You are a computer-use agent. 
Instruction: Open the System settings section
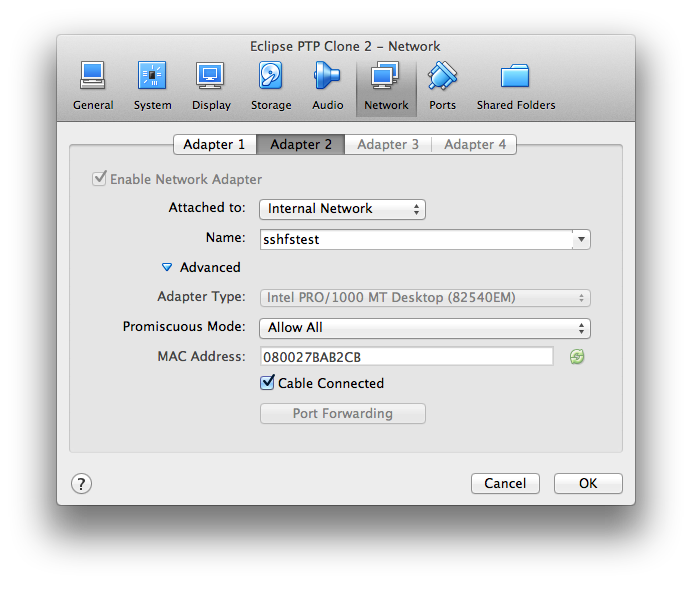tap(152, 85)
